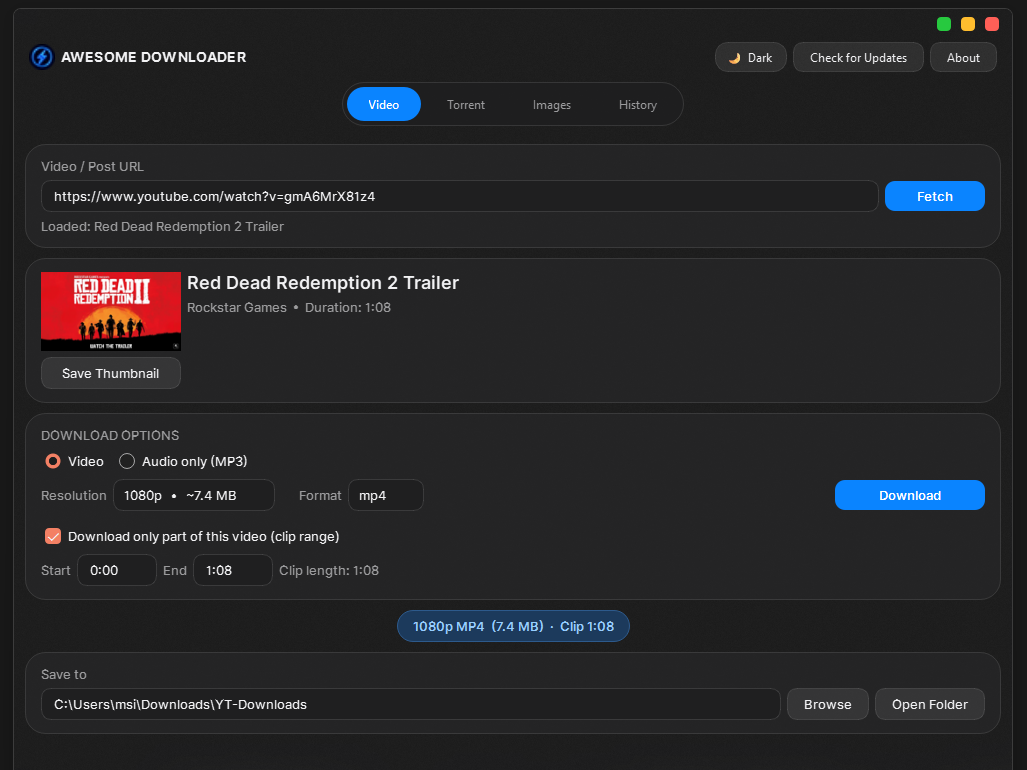Screen dimensions: 1027x770
Task: Click the red close window dot
Action: click(992, 24)
